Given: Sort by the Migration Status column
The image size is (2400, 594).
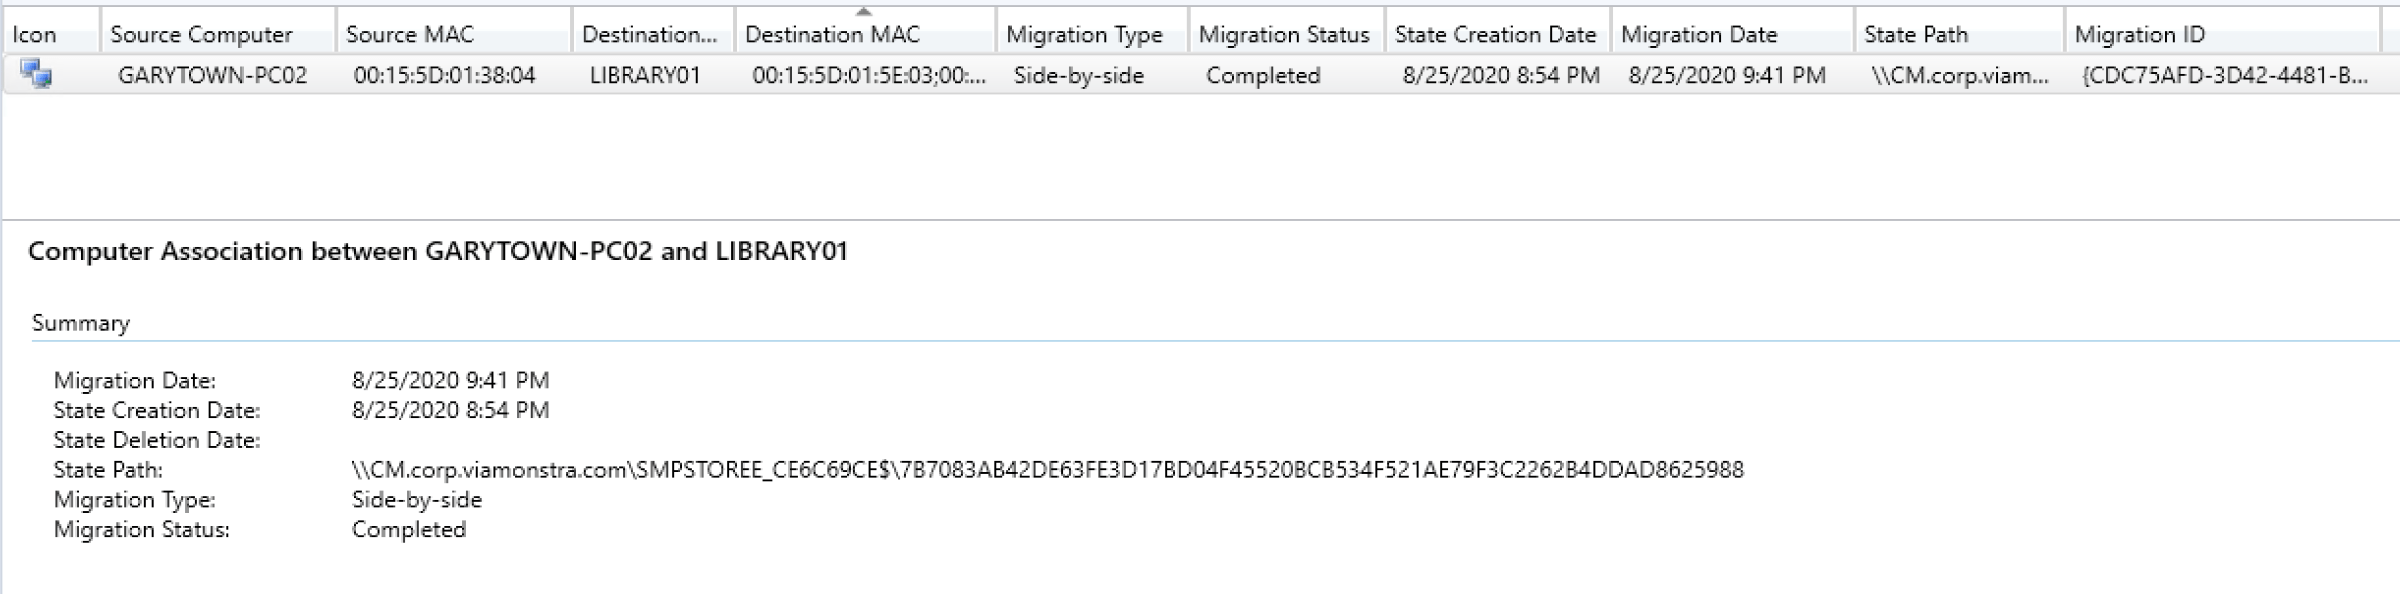Looking at the screenshot, I should click(x=1283, y=33).
